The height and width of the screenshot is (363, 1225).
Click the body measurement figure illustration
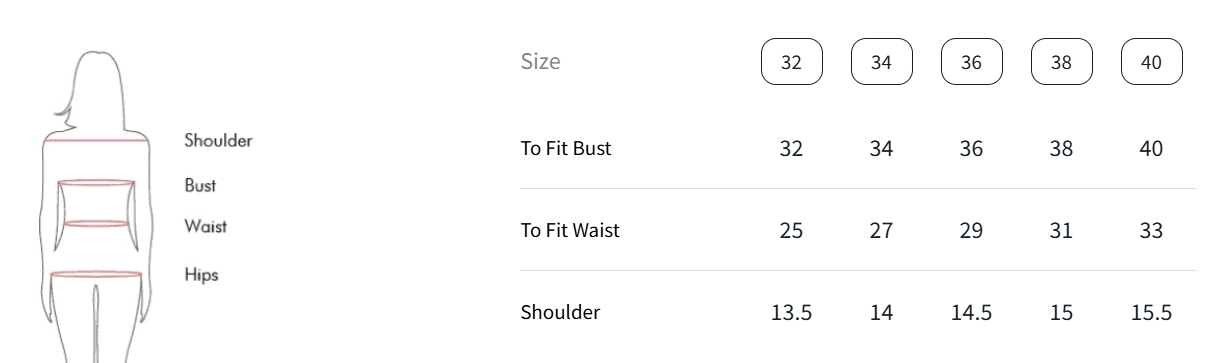[96, 206]
